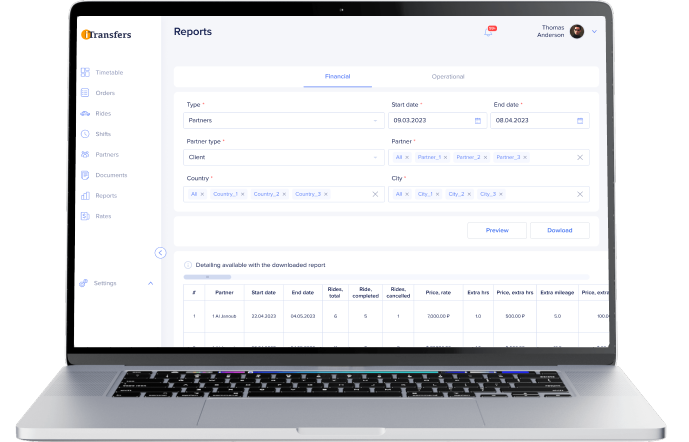Image resolution: width=689 pixels, height=442 pixels.
Task: Open Timetable from the sidebar
Action: tap(108, 72)
